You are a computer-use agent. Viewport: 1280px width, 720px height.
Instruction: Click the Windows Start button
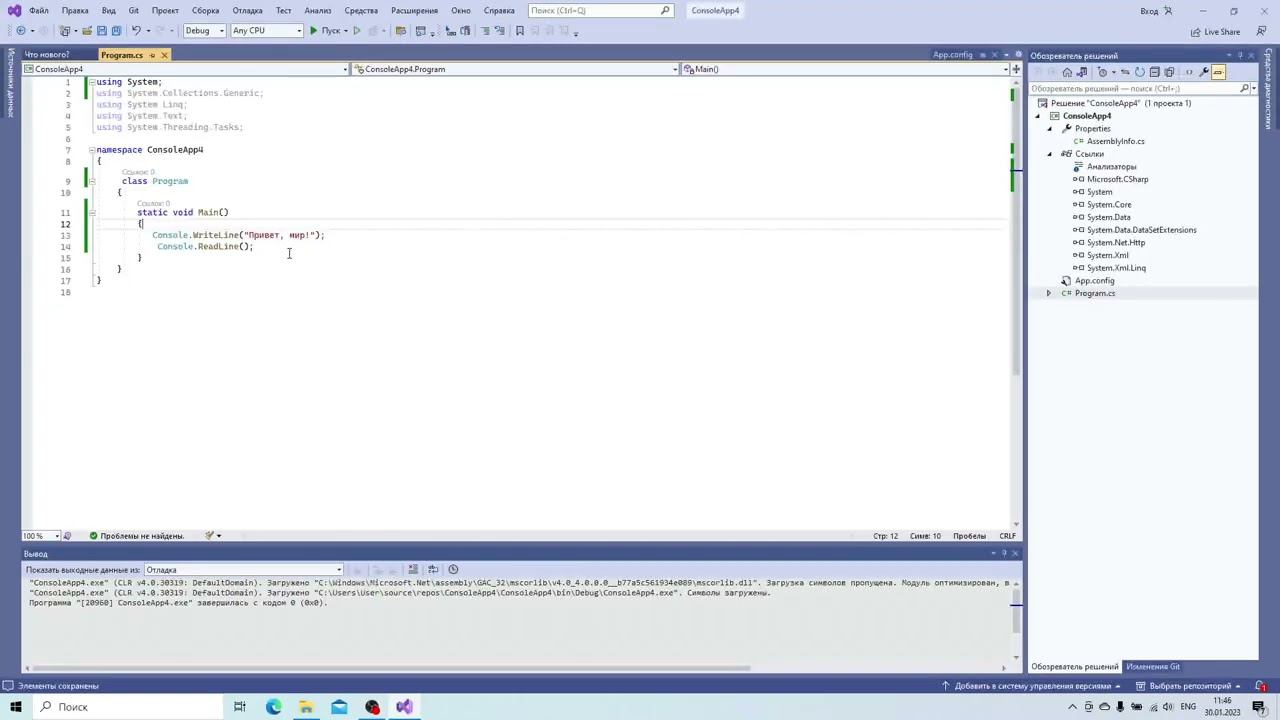pyautogui.click(x=15, y=707)
